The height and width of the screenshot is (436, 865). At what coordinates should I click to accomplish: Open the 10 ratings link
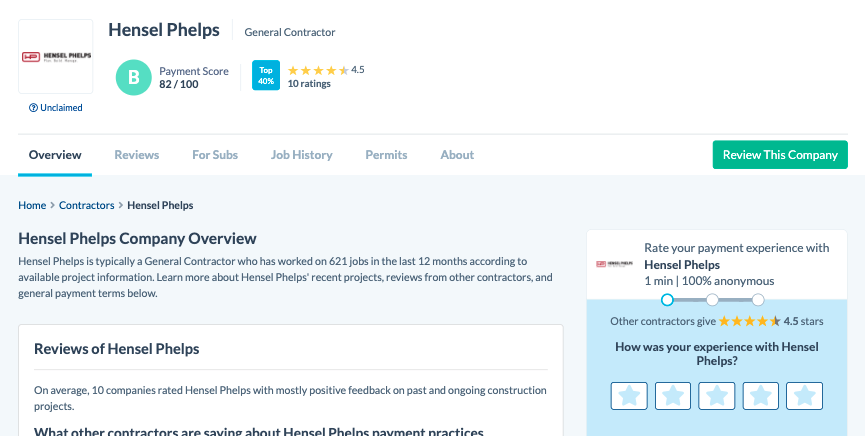[x=309, y=84]
